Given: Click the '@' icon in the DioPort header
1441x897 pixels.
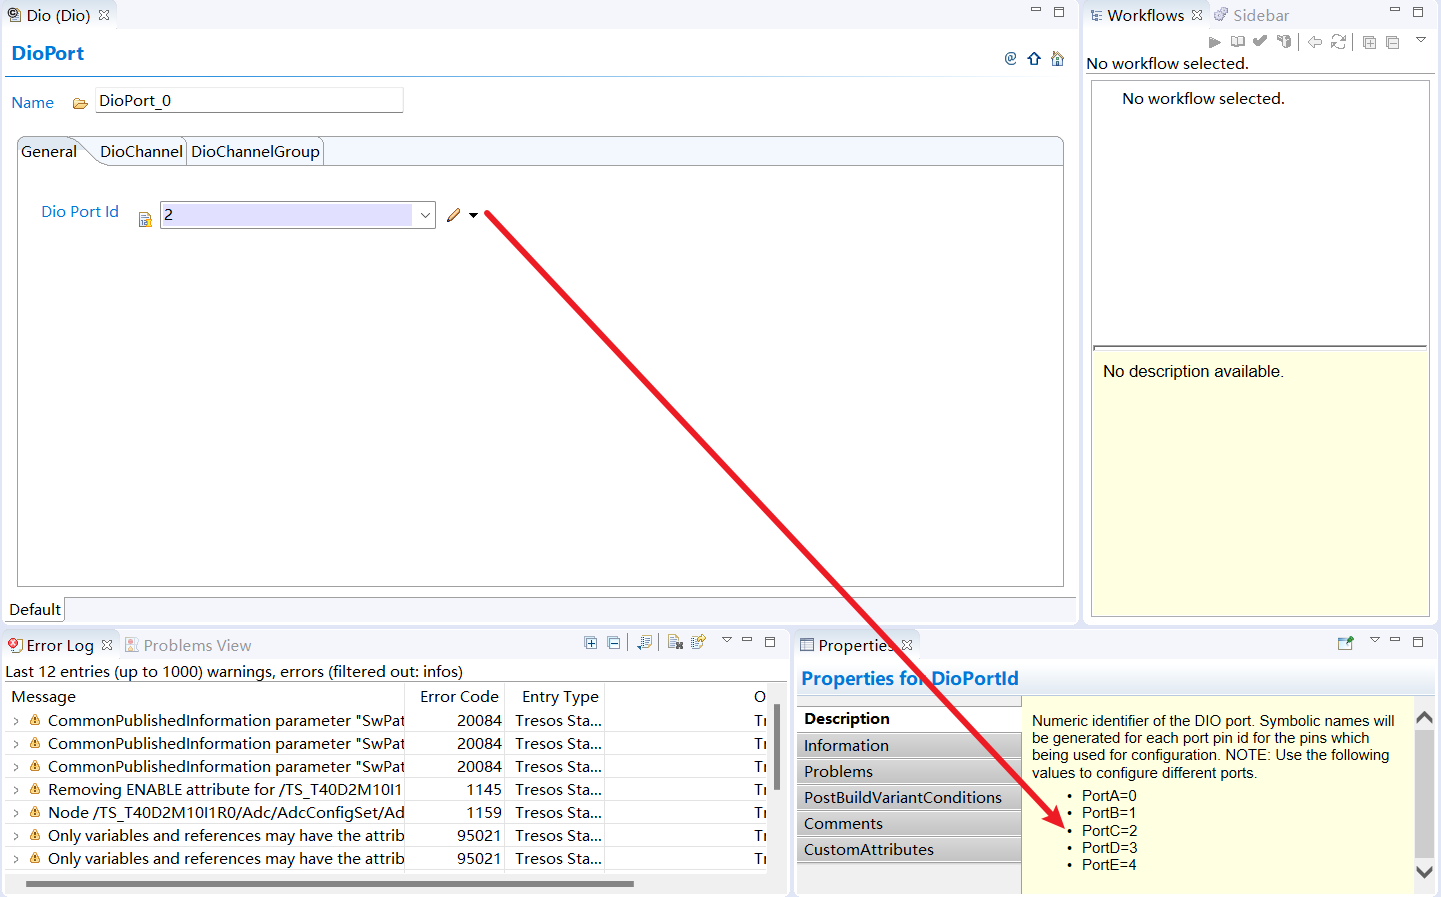Looking at the screenshot, I should click(x=1010, y=59).
